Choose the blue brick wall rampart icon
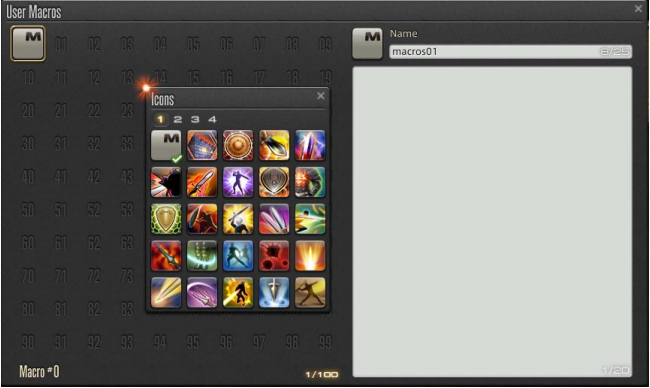 [202, 146]
